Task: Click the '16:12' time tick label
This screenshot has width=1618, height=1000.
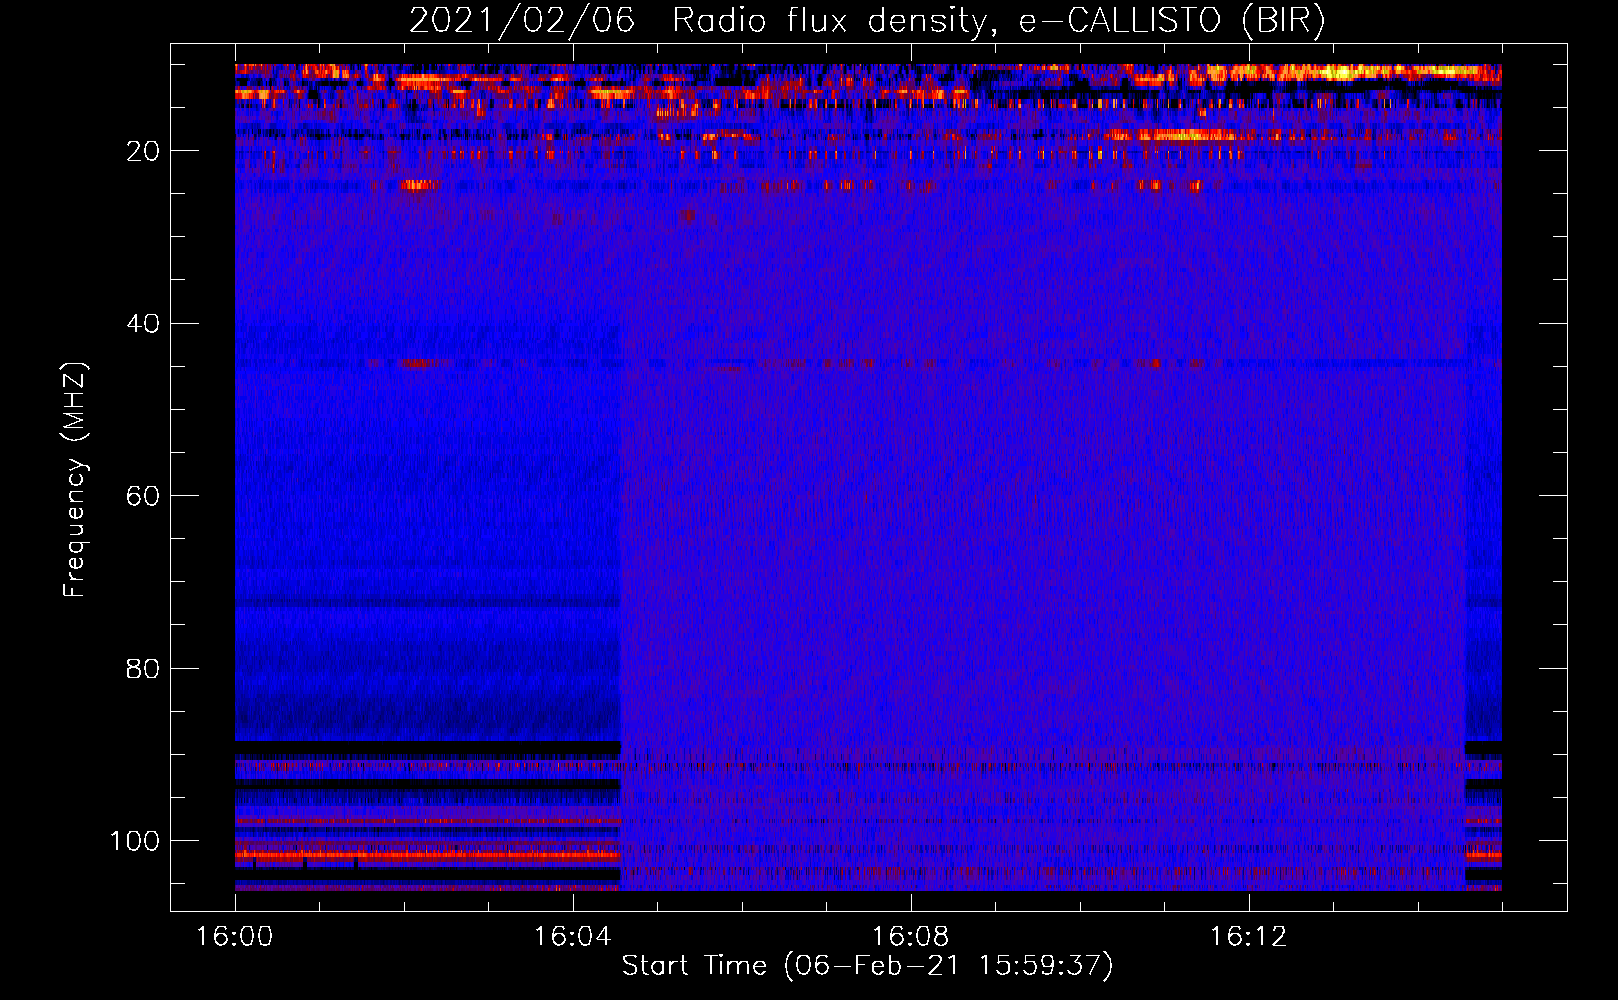Action: [x=1248, y=937]
